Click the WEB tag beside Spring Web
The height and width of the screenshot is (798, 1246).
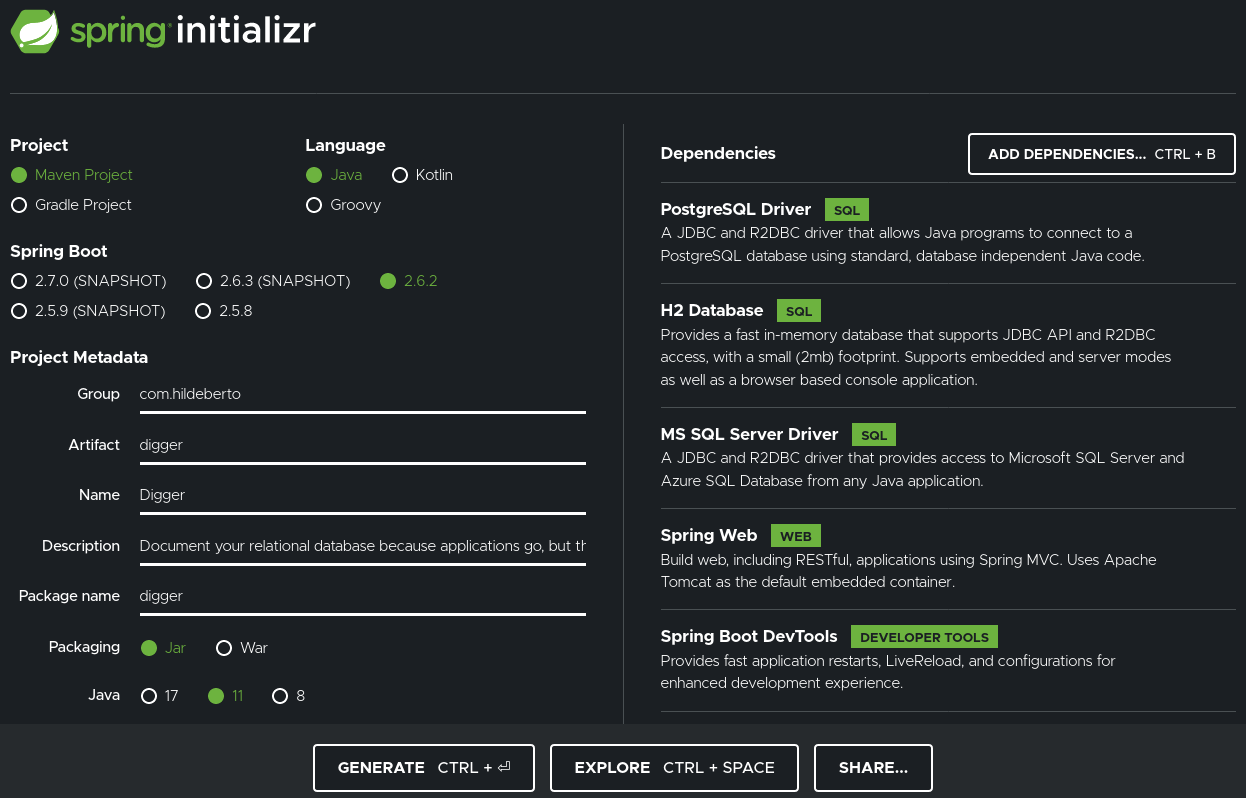pyautogui.click(x=796, y=536)
